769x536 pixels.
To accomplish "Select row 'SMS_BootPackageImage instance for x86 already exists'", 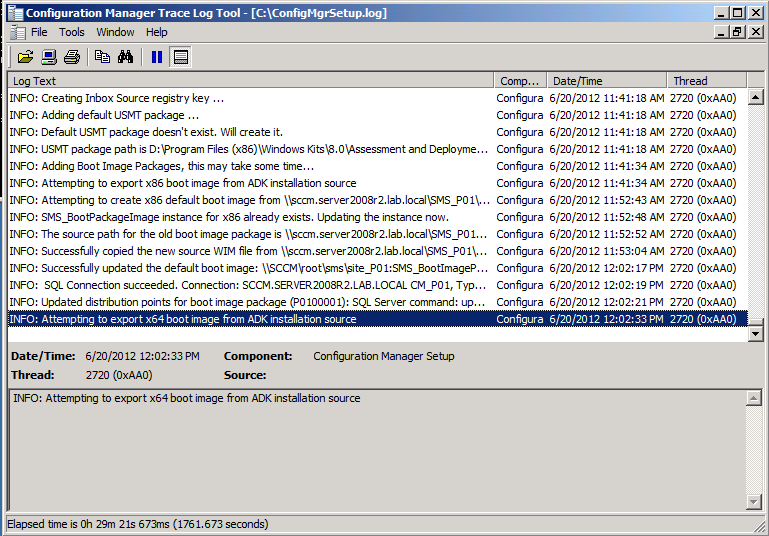I will pyautogui.click(x=378, y=217).
